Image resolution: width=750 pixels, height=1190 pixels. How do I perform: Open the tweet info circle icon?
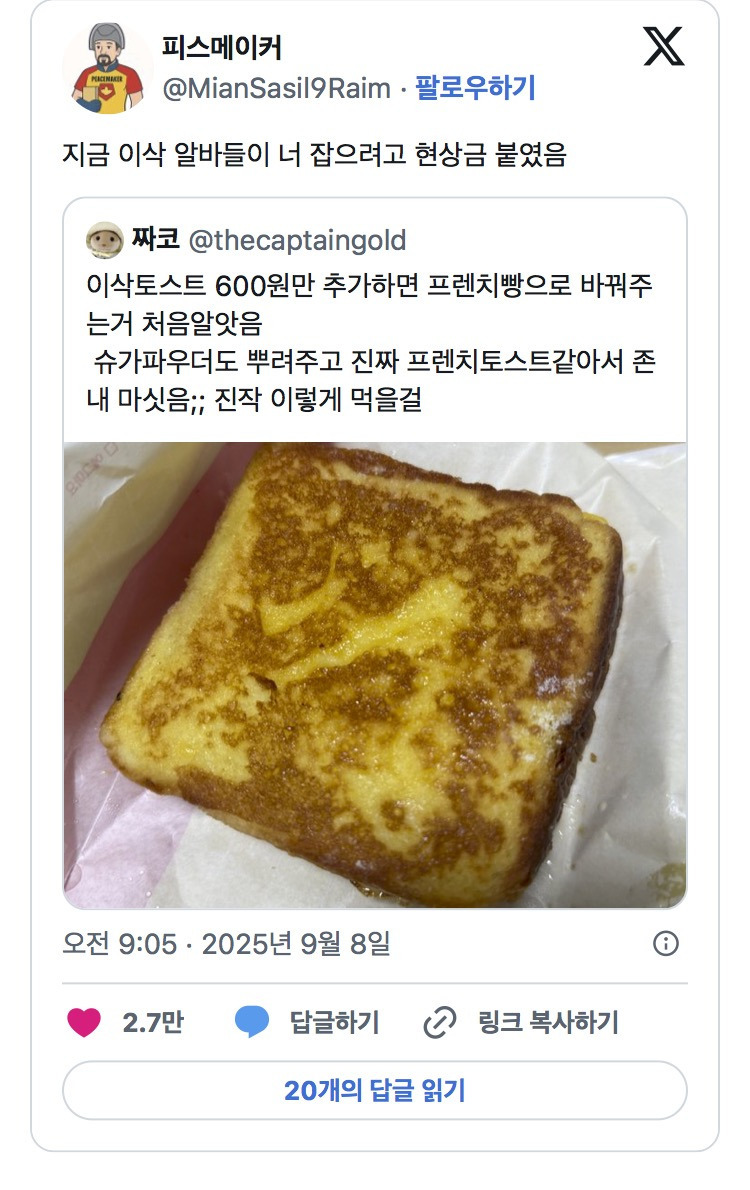(x=666, y=943)
